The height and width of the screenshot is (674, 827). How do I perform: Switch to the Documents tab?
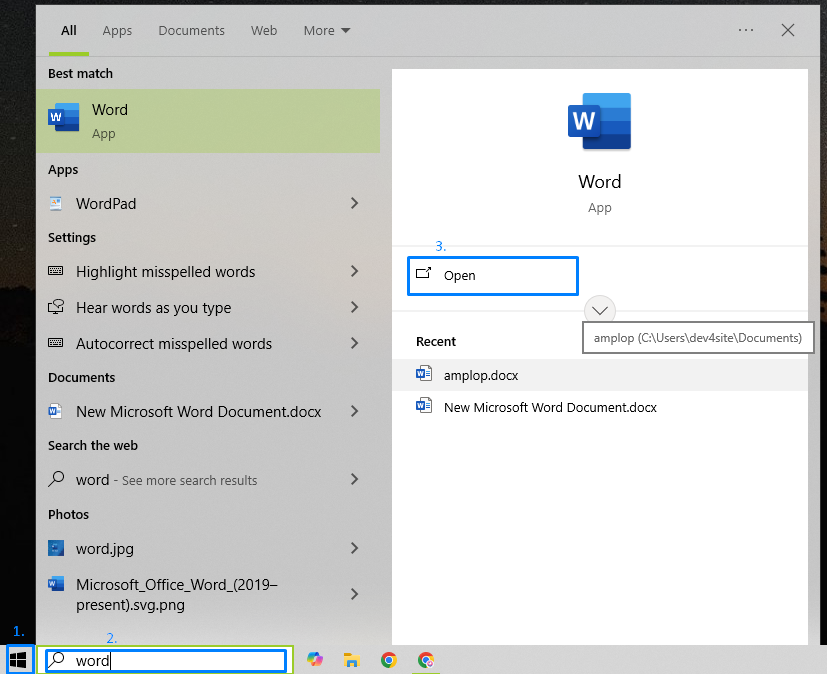click(191, 31)
